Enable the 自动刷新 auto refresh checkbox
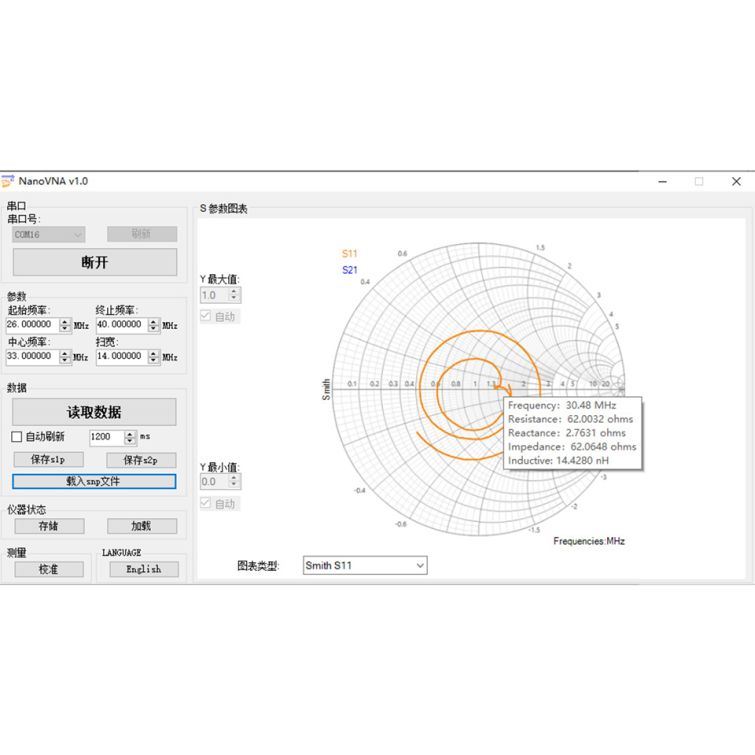This screenshot has height=755, width=755. (16, 437)
